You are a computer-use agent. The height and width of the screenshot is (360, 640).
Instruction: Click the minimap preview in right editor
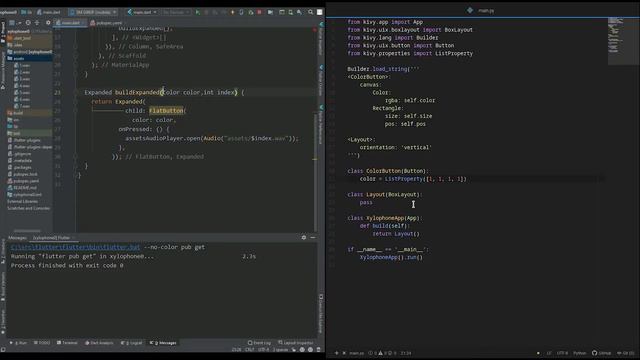pos(623,41)
